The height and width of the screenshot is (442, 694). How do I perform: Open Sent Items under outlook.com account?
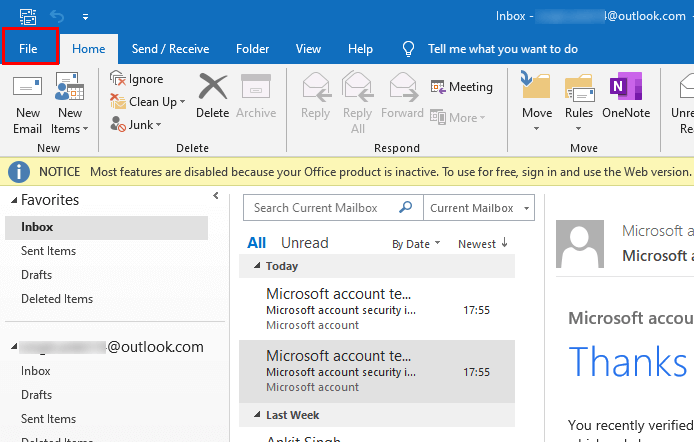pos(48,419)
